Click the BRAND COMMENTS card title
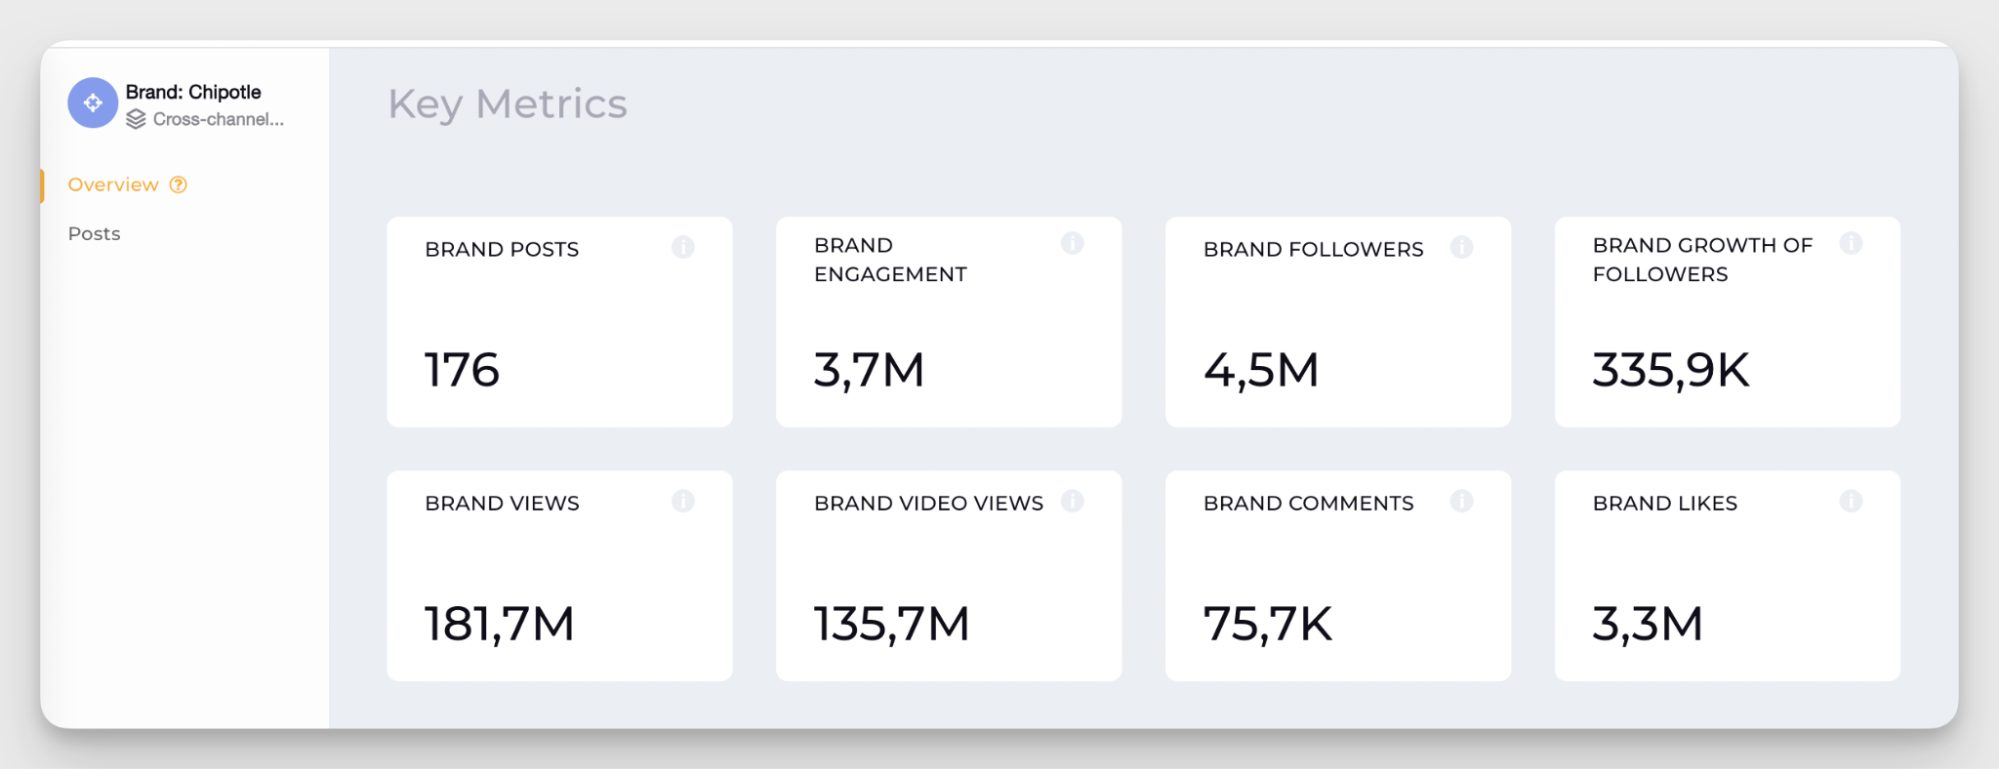The height and width of the screenshot is (770, 1999). point(1308,503)
